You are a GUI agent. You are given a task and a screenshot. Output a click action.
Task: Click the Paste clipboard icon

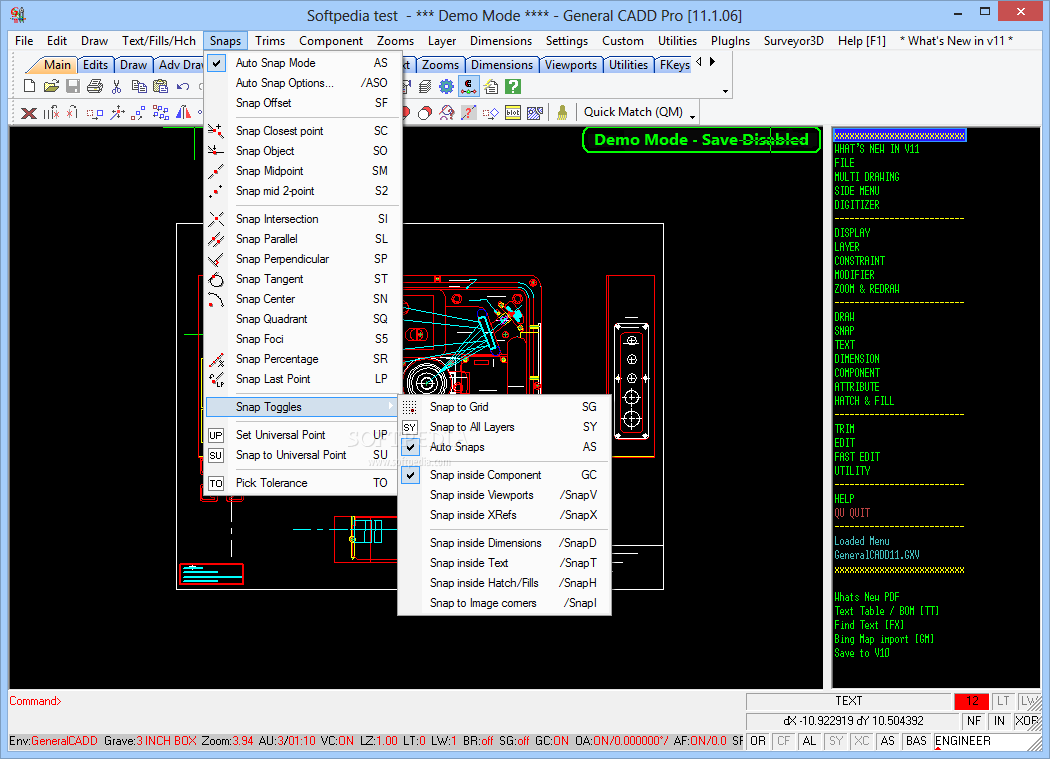(x=160, y=86)
